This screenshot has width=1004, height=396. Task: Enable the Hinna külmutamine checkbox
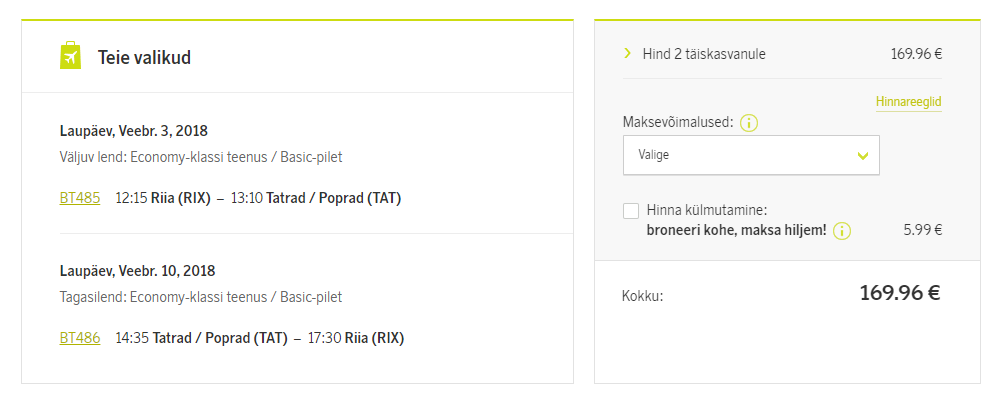click(631, 211)
